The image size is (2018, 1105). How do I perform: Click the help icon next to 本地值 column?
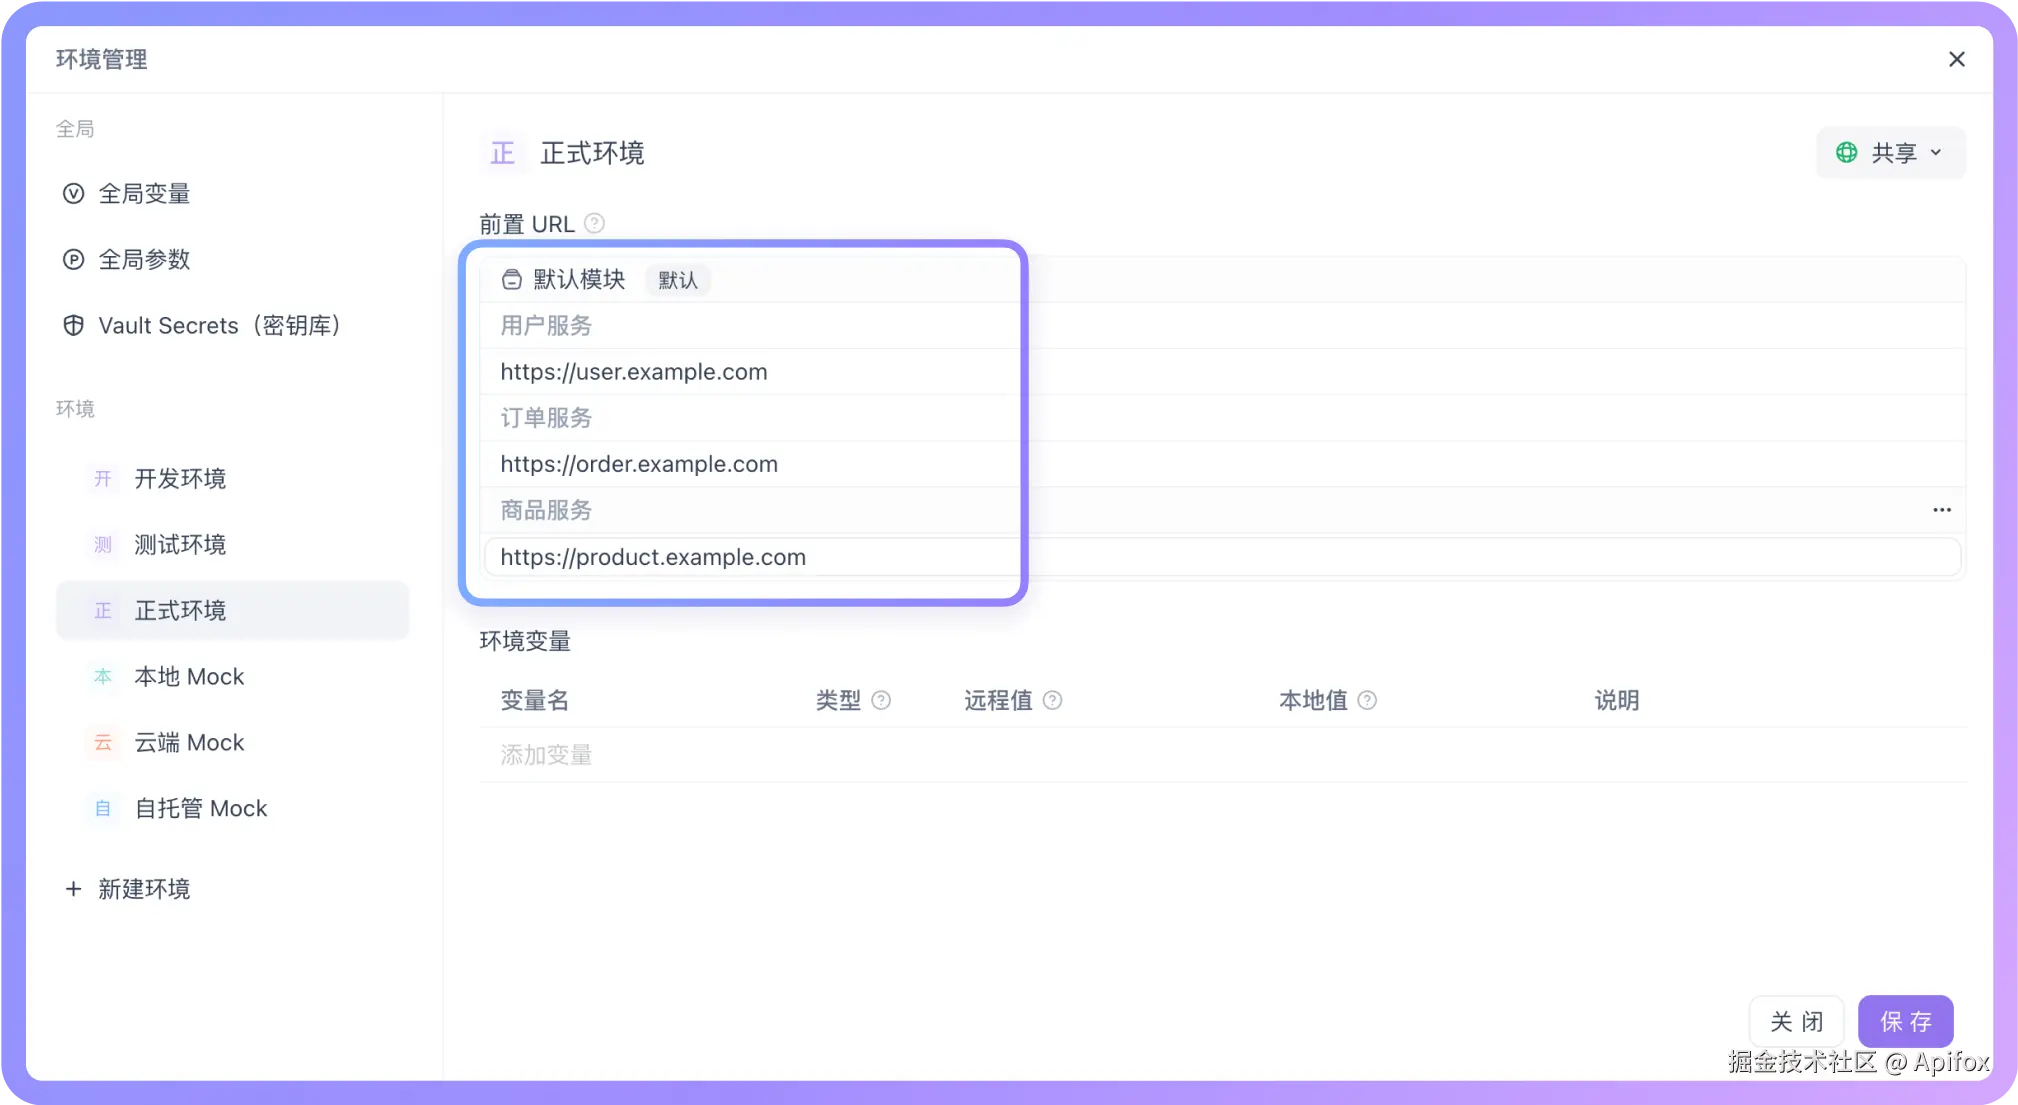[1367, 700]
